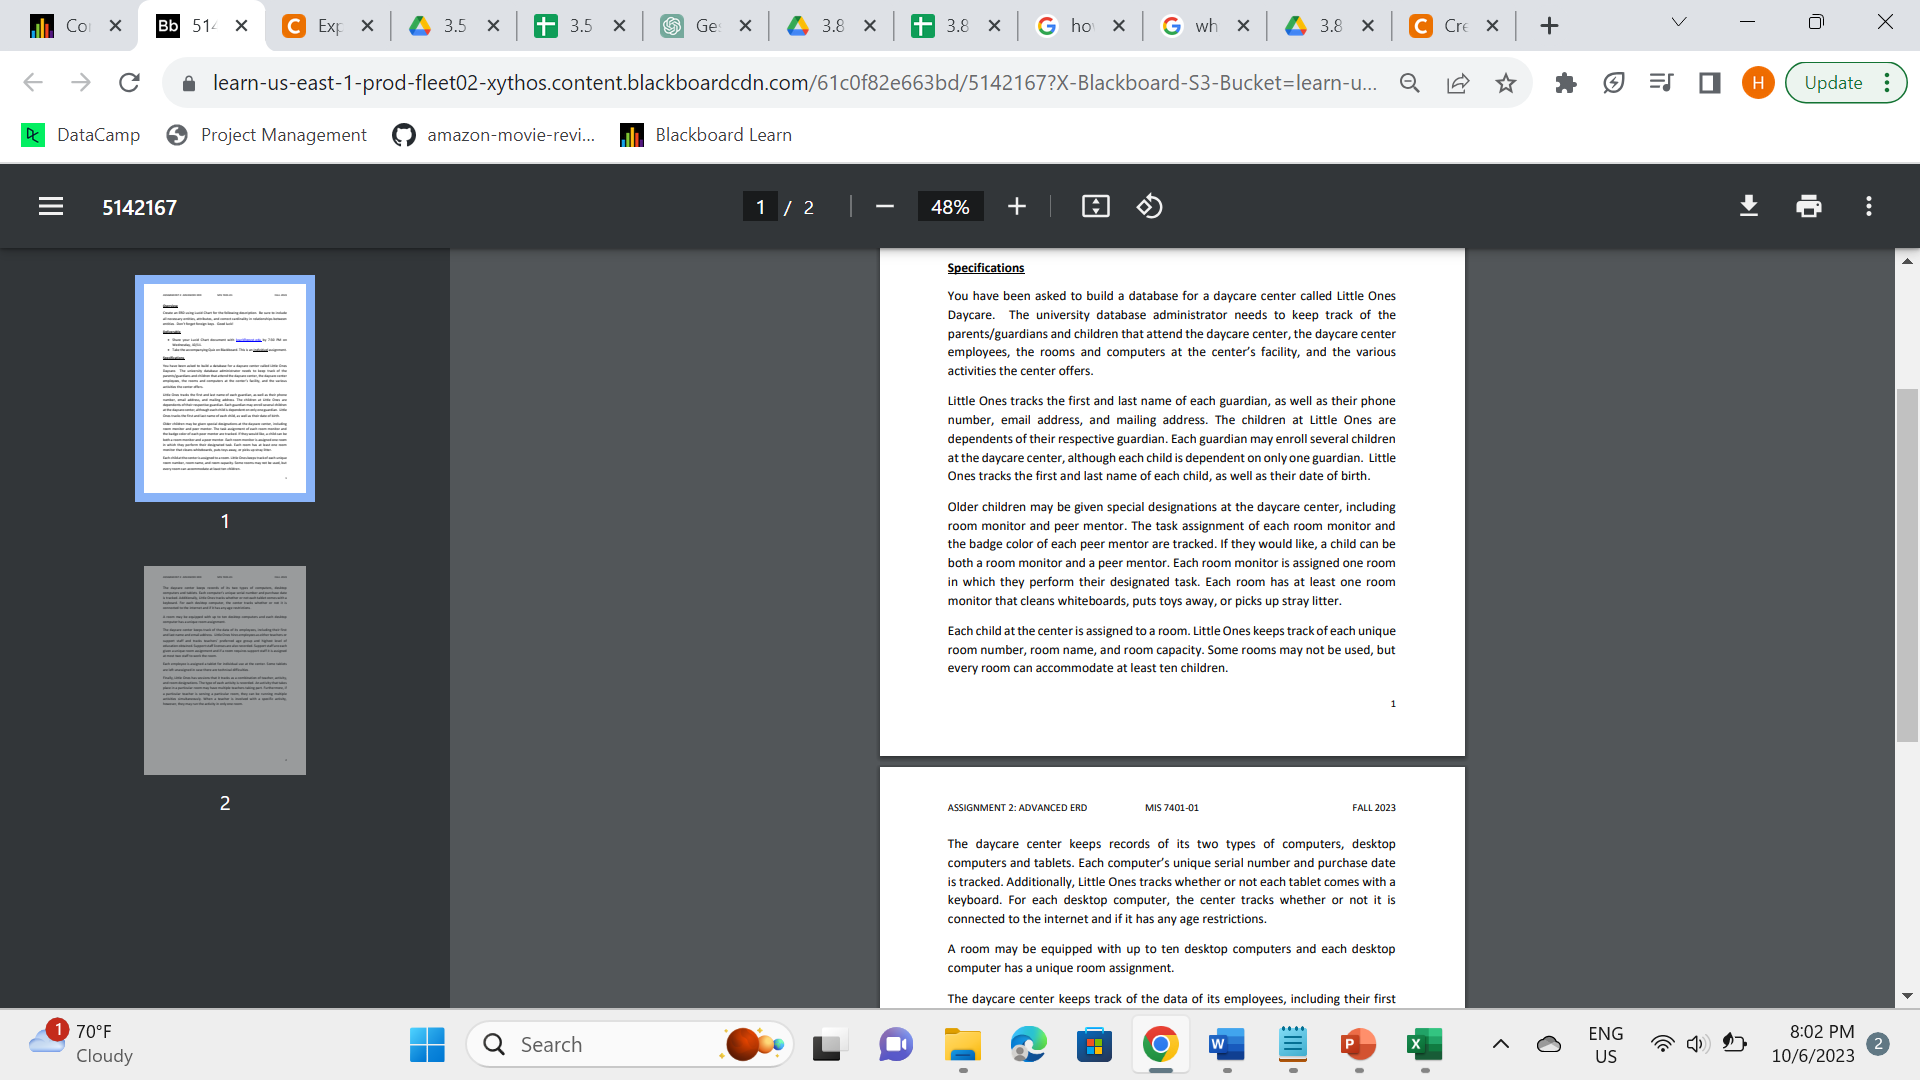Click the URL address bar
The height and width of the screenshot is (1080, 1920).
click(795, 83)
